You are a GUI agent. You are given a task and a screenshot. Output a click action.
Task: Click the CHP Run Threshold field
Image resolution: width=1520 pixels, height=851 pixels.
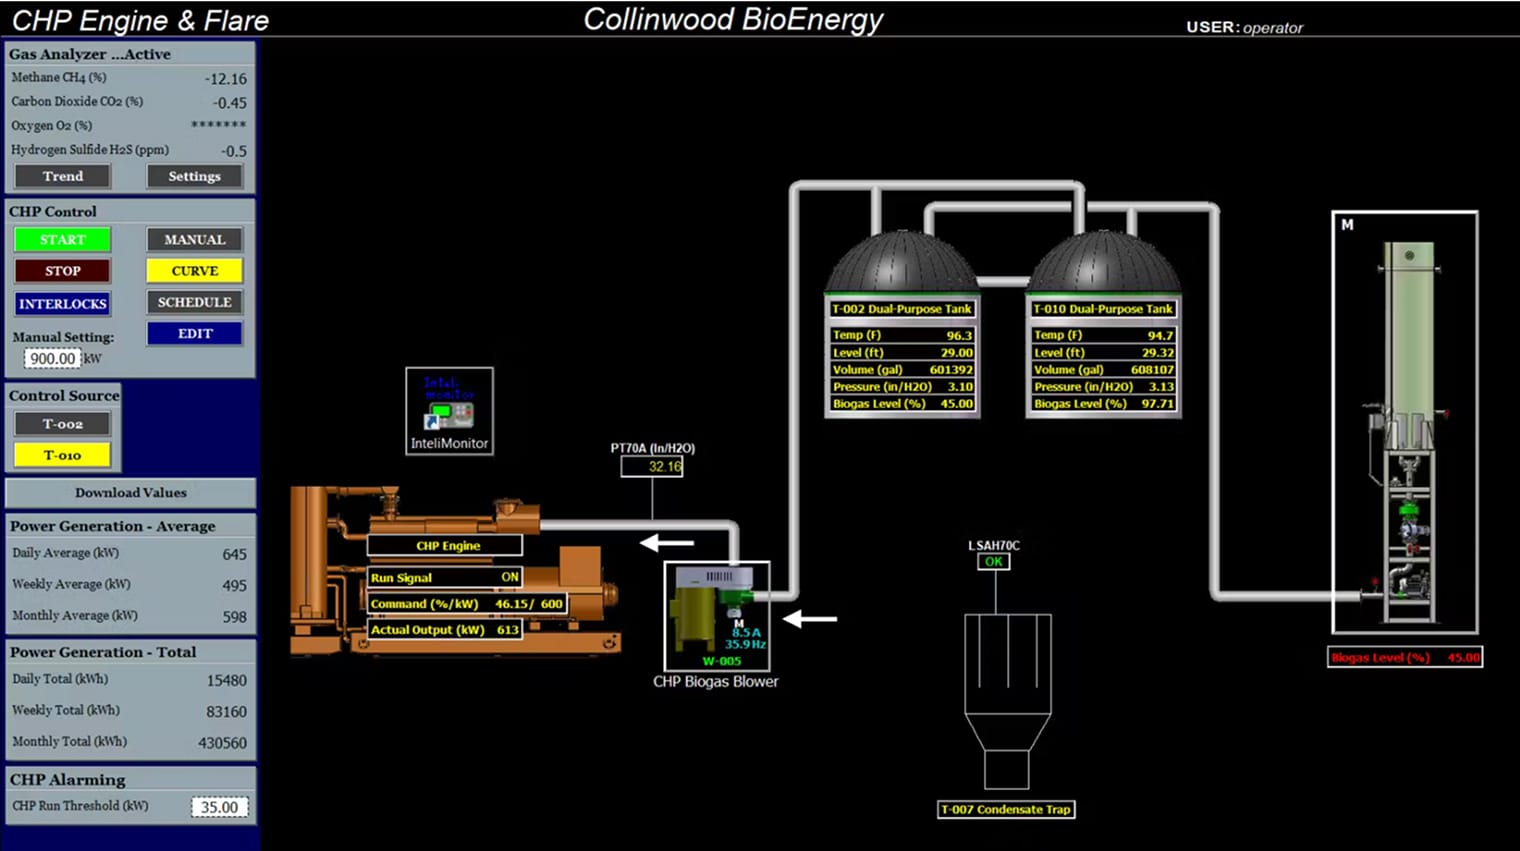pyautogui.click(x=219, y=807)
